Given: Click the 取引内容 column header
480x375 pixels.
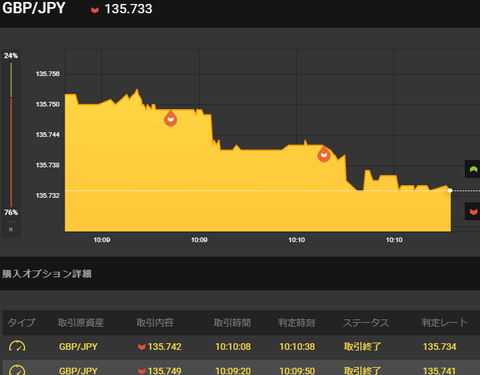Looking at the screenshot, I should pos(155,322).
